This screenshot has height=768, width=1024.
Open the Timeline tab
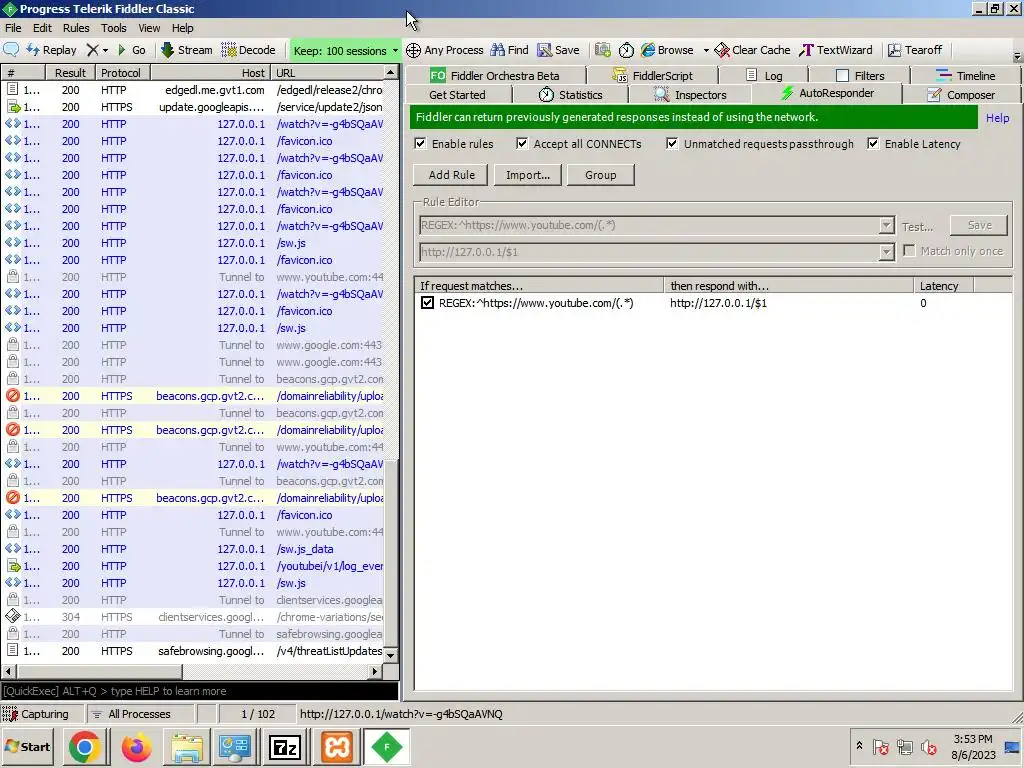click(965, 76)
